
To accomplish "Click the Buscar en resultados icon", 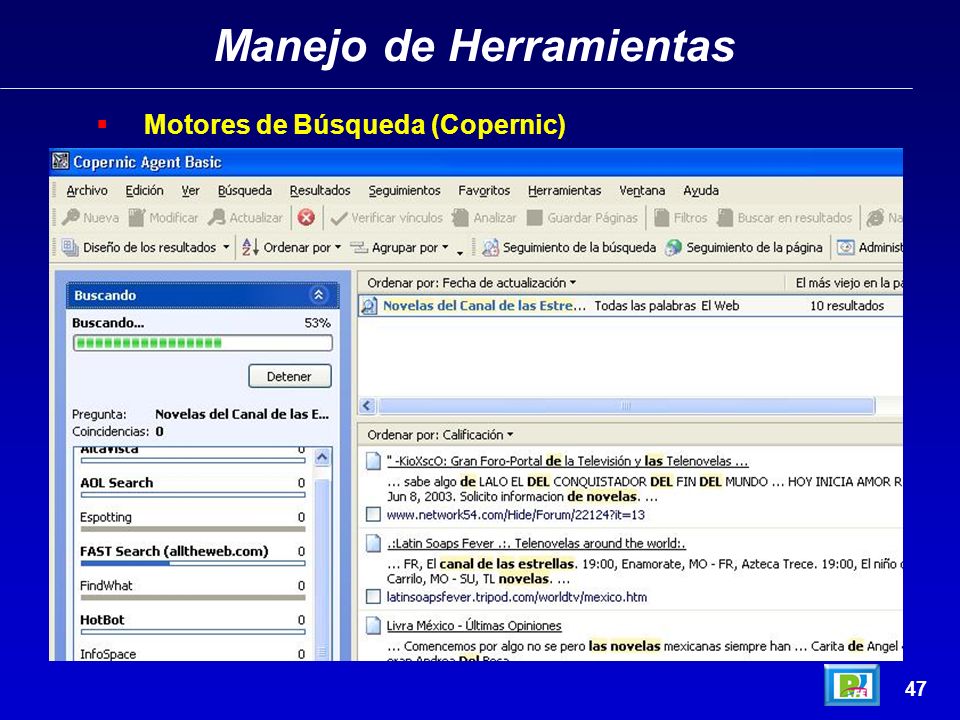I will pyautogui.click(x=725, y=217).
